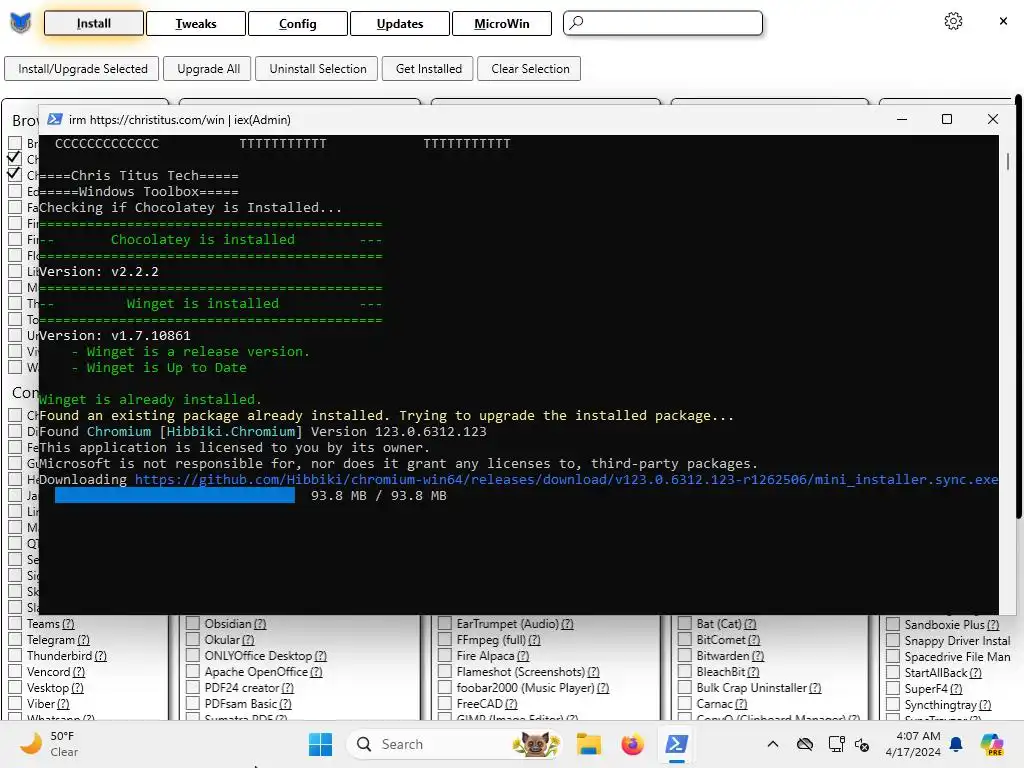The width and height of the screenshot is (1024, 768).
Task: Check the Vesktop checkbox
Action: [x=15, y=688]
